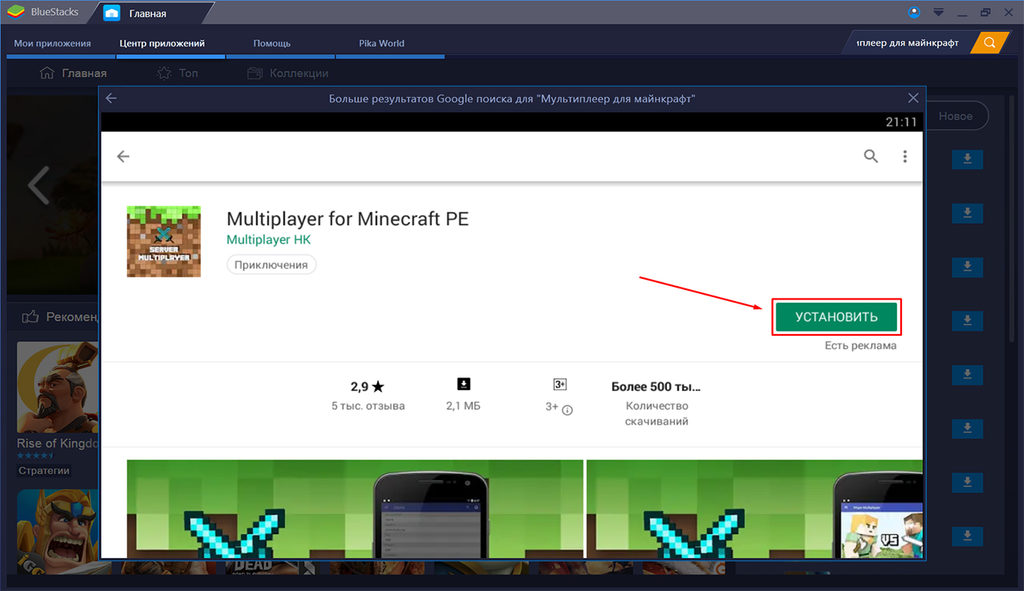Click the Multiplayer for Minecraft PE app icon
Viewport: 1024px width, 591px height.
(164, 242)
